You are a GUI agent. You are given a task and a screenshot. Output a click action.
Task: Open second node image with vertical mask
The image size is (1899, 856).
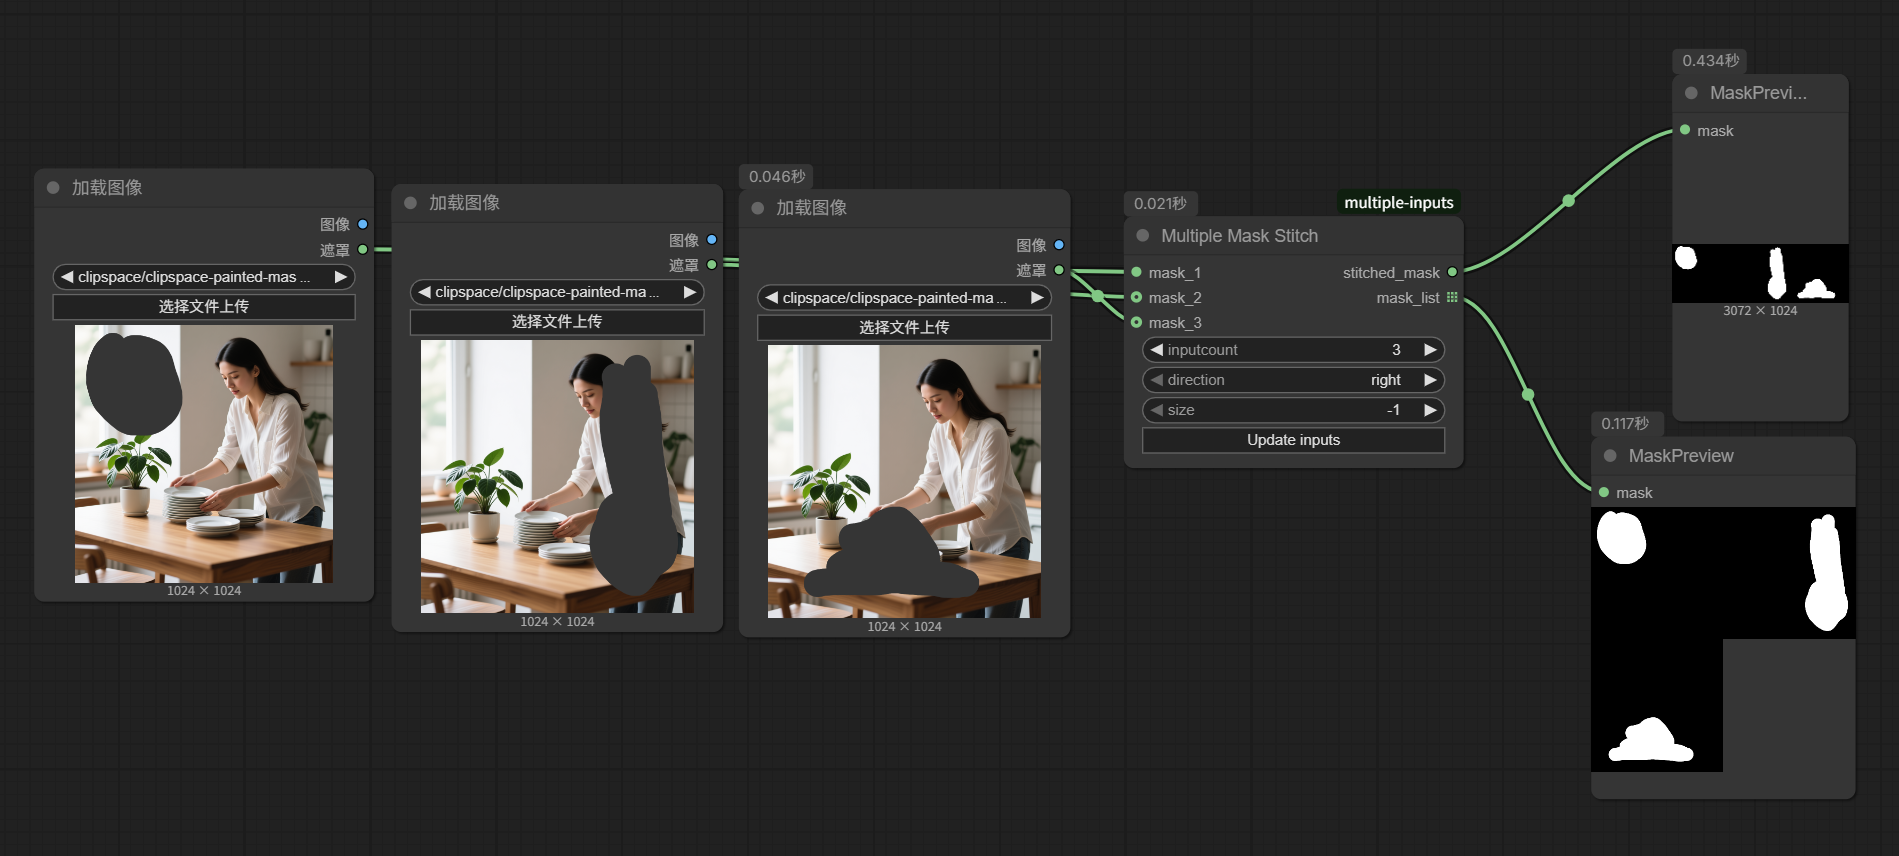coord(557,477)
